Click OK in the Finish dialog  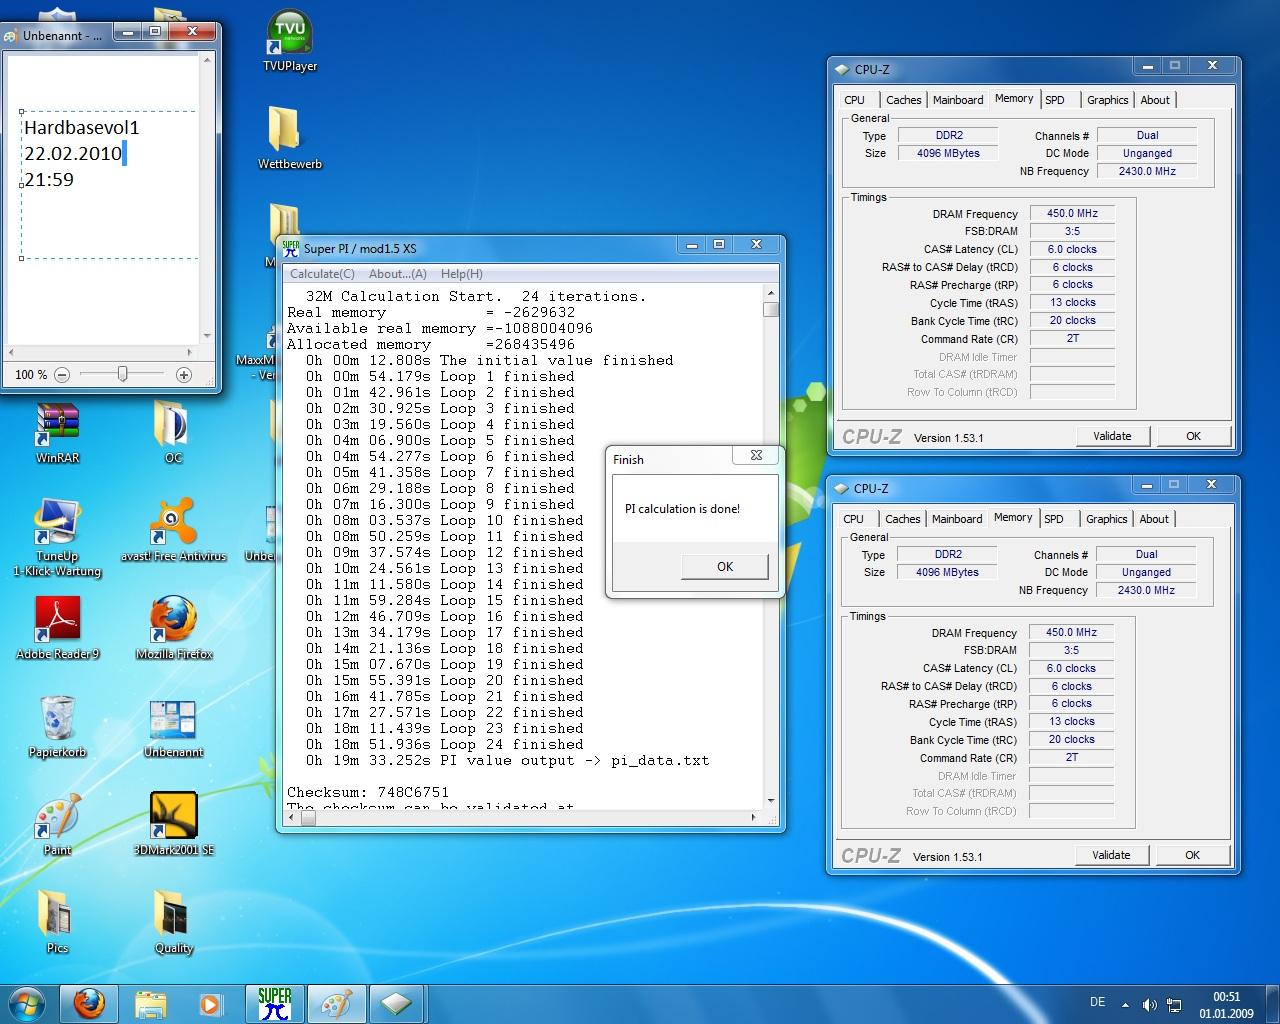pyautogui.click(x=725, y=566)
